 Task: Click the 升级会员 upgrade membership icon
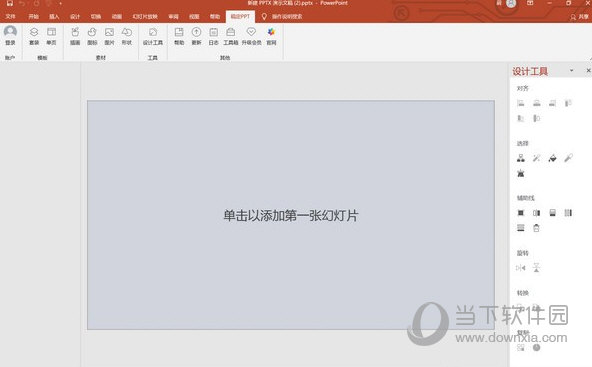point(251,36)
